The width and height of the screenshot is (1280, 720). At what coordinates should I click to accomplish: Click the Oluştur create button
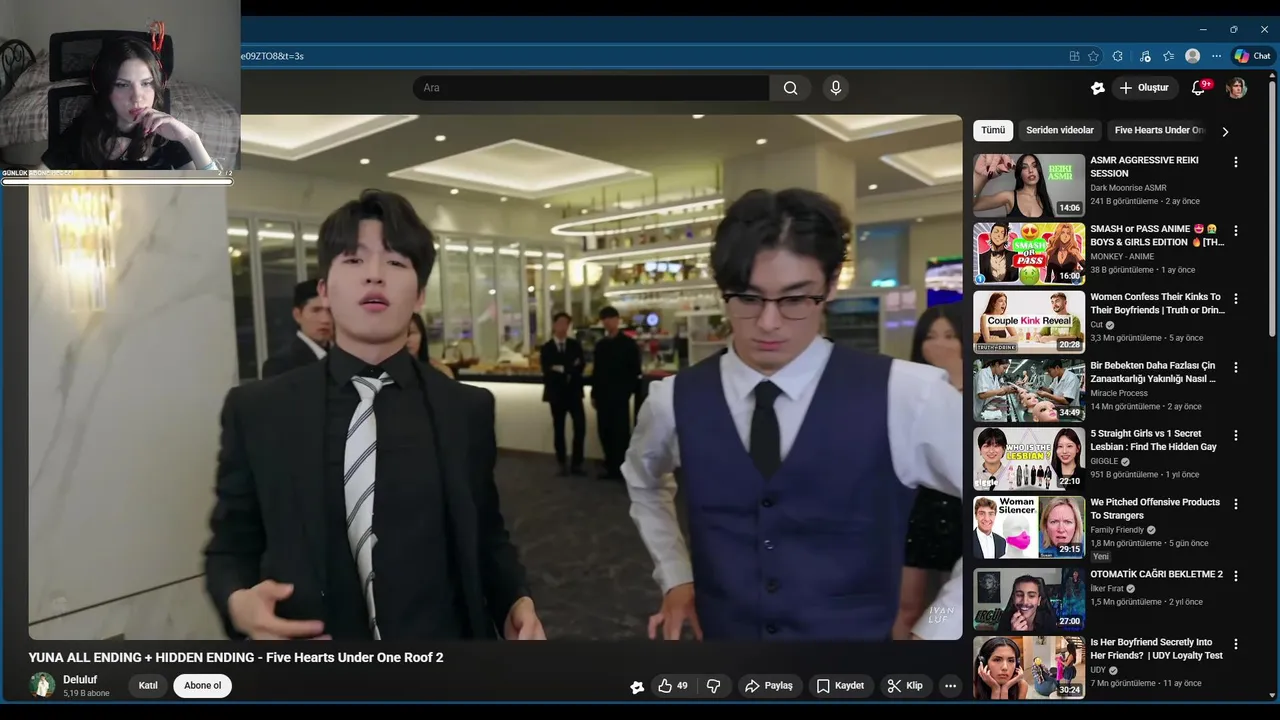click(1144, 88)
